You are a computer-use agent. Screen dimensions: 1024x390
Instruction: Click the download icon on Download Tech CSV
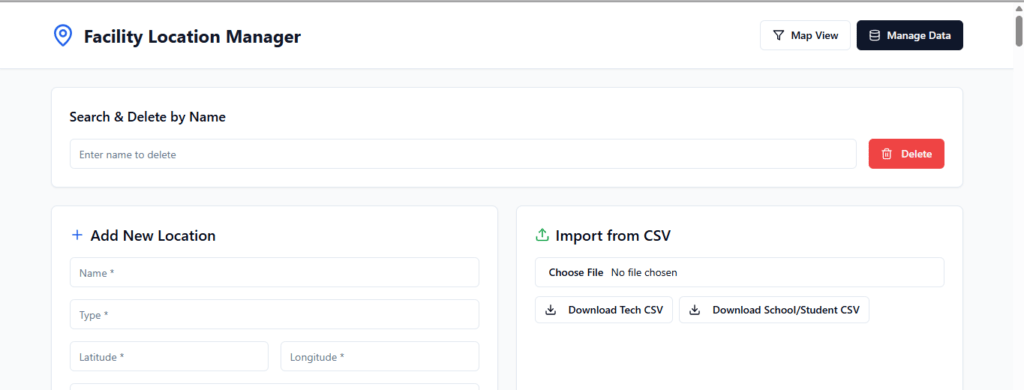(x=551, y=310)
